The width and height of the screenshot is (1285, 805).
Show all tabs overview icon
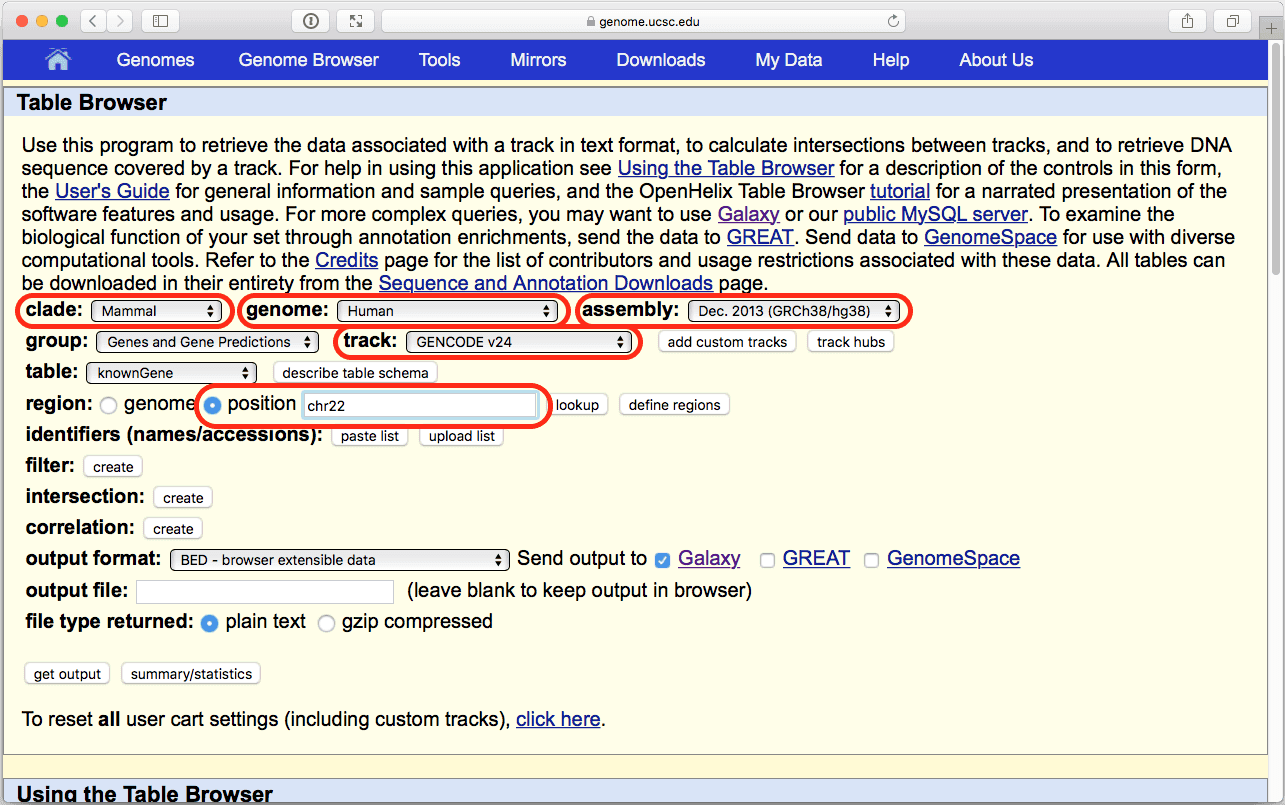coord(1233,21)
